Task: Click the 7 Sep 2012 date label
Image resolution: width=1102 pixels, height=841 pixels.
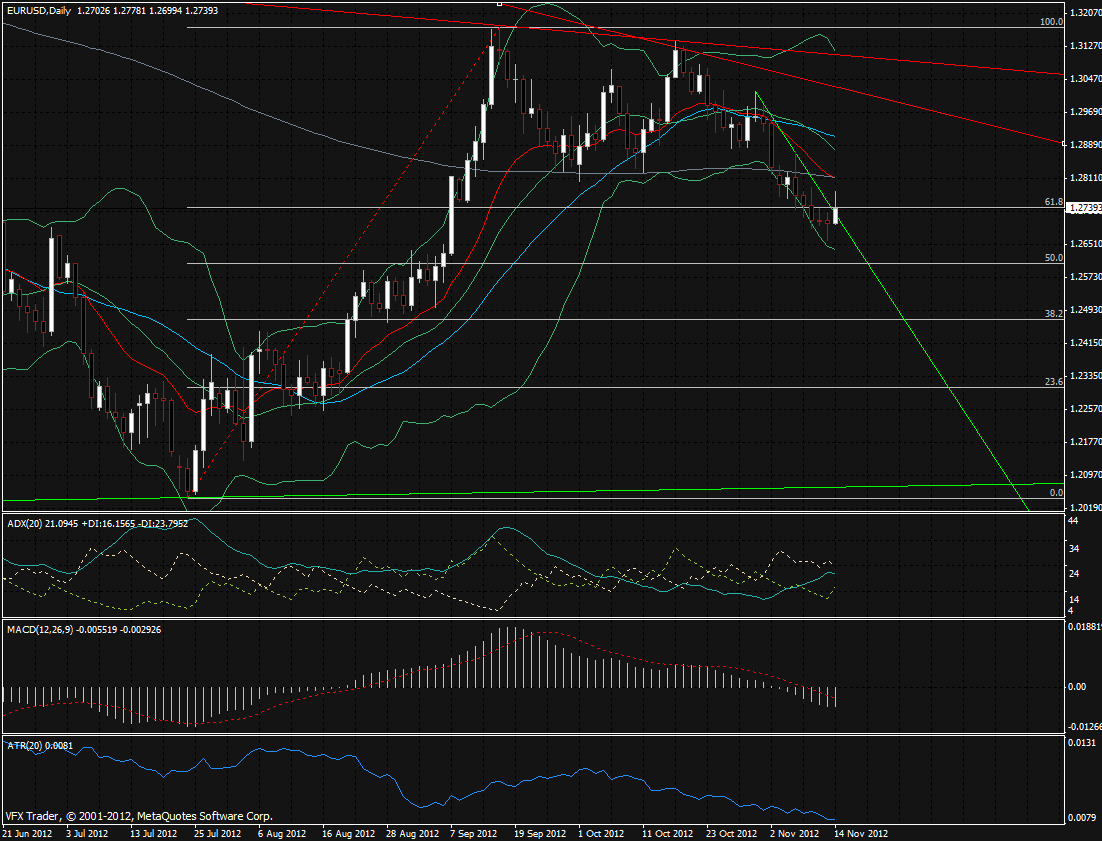Action: click(475, 832)
